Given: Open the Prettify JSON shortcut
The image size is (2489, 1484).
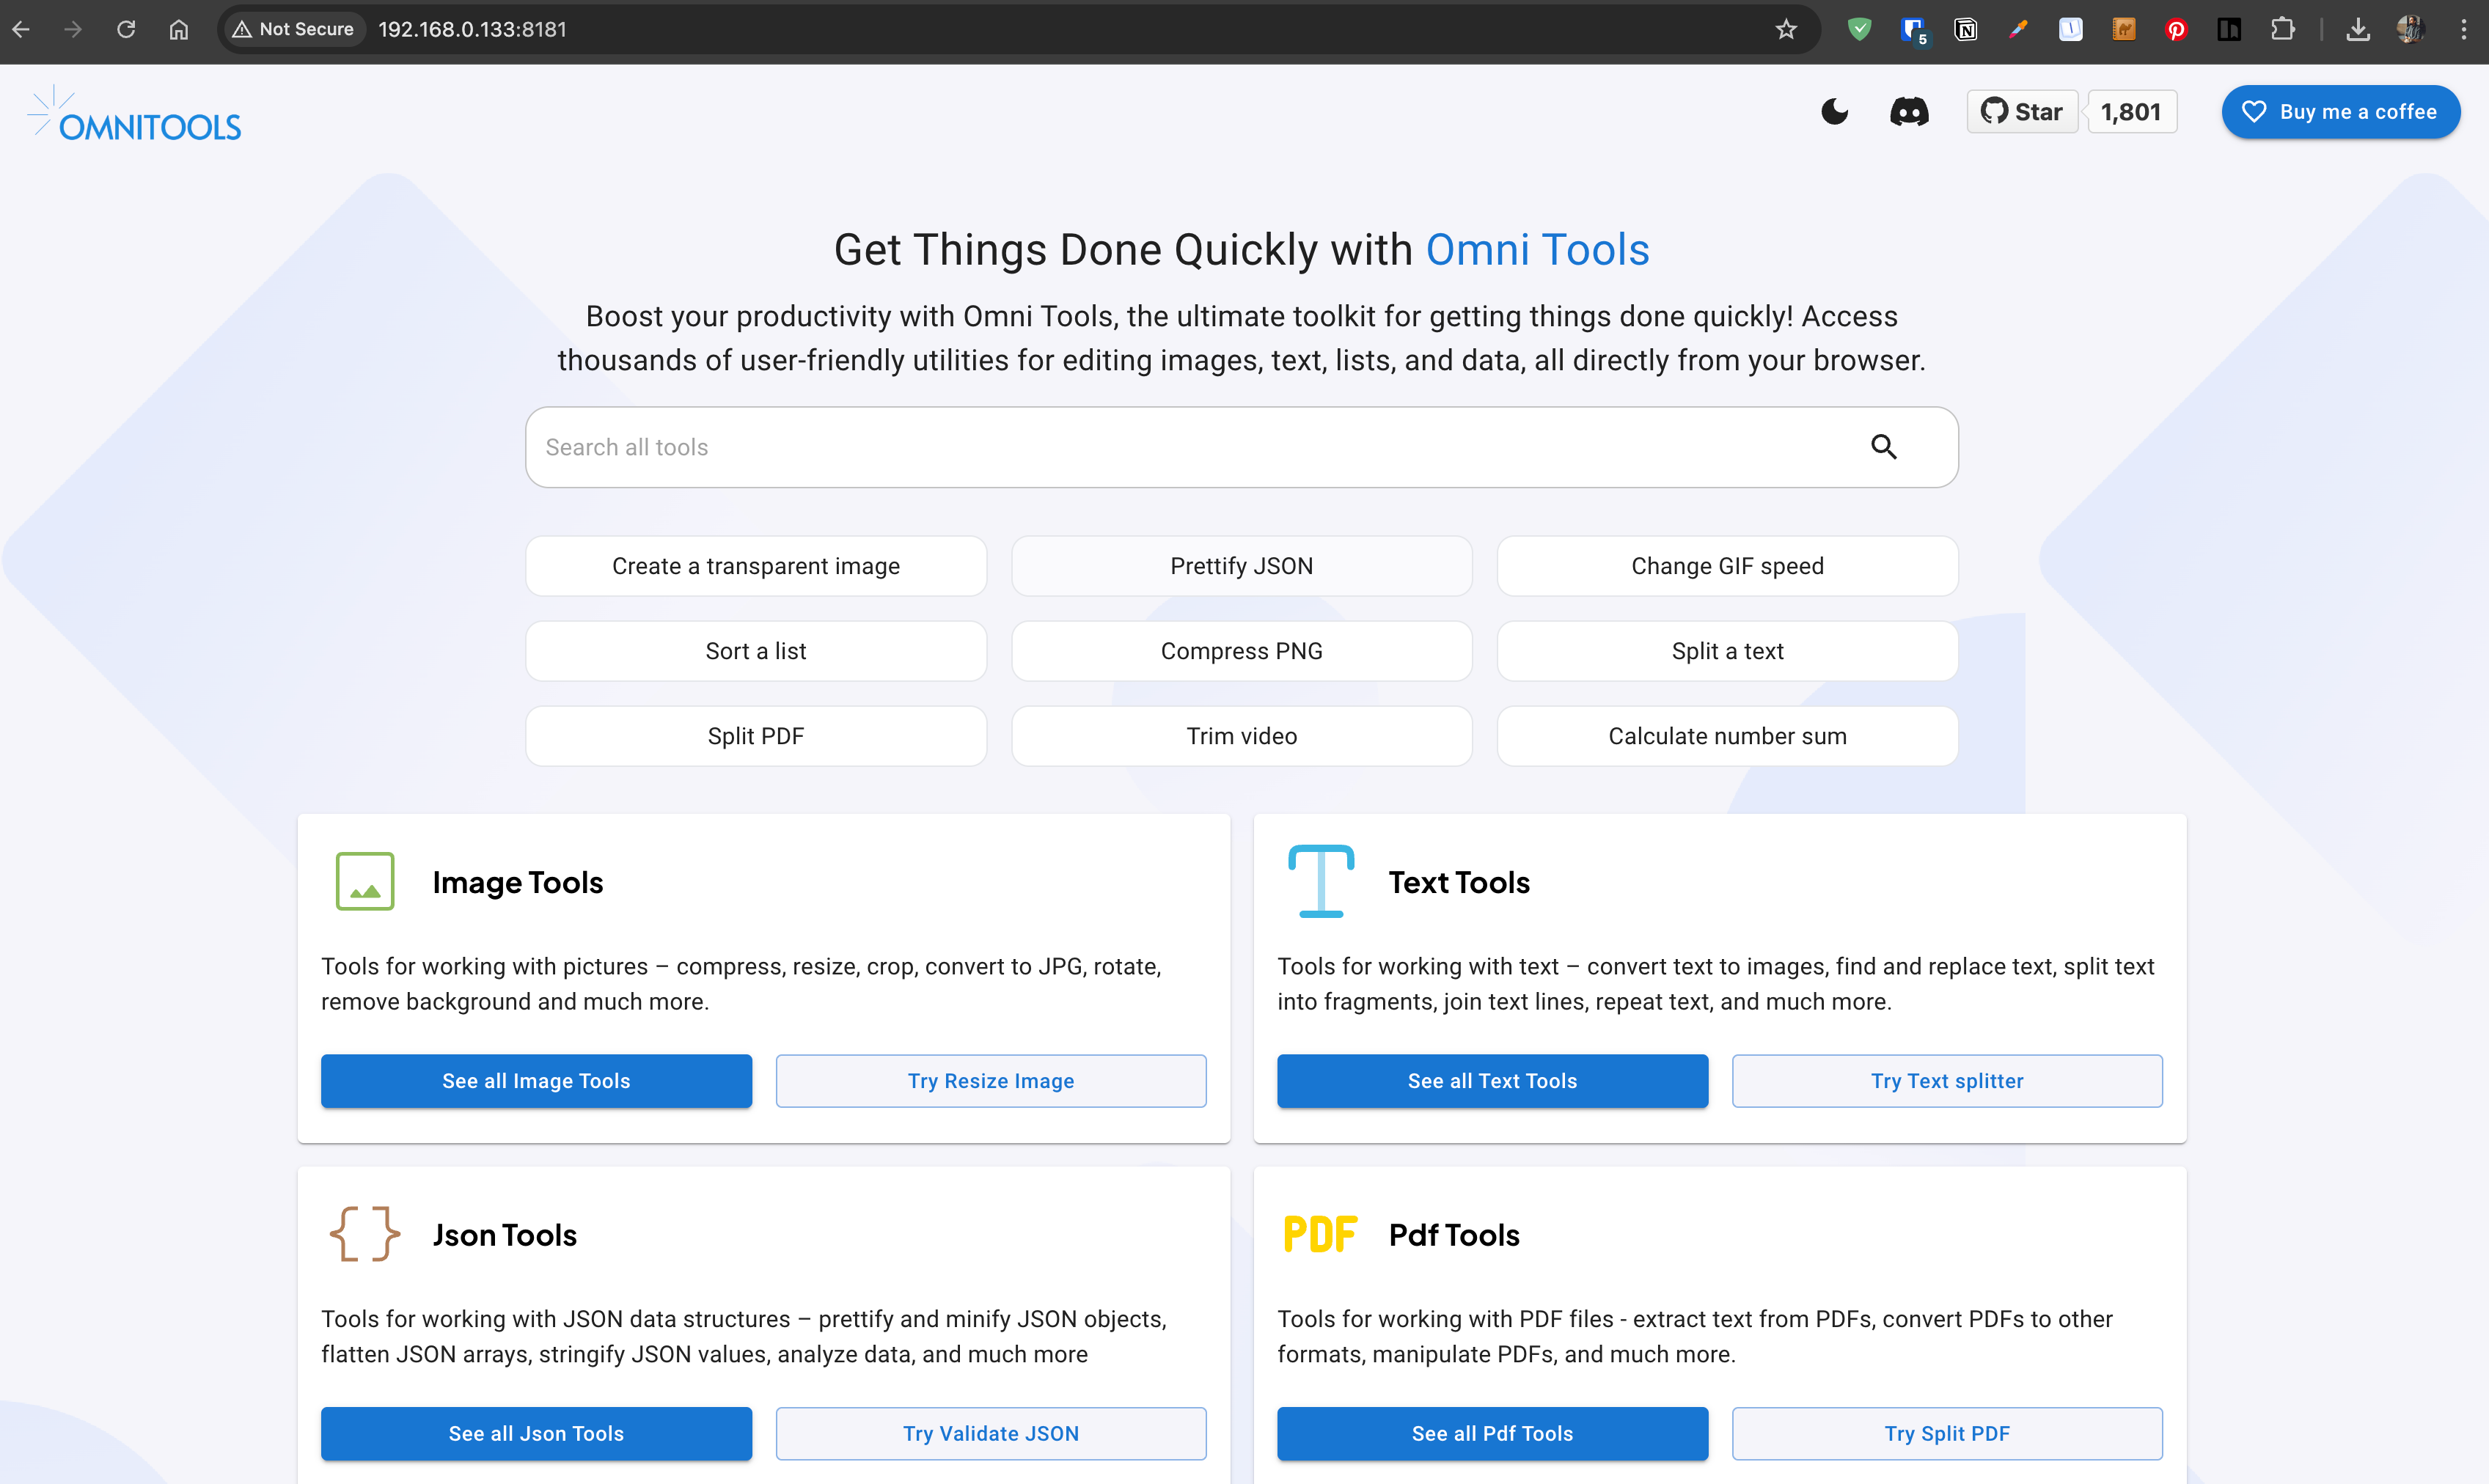Looking at the screenshot, I should point(1241,566).
